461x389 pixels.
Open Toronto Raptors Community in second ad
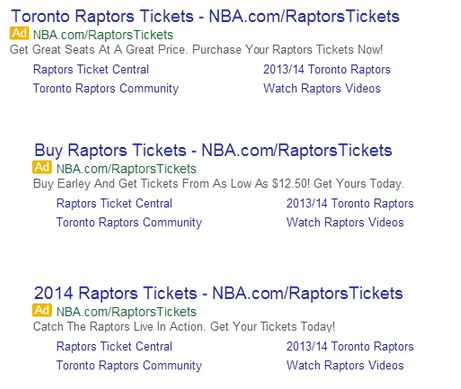coord(129,223)
